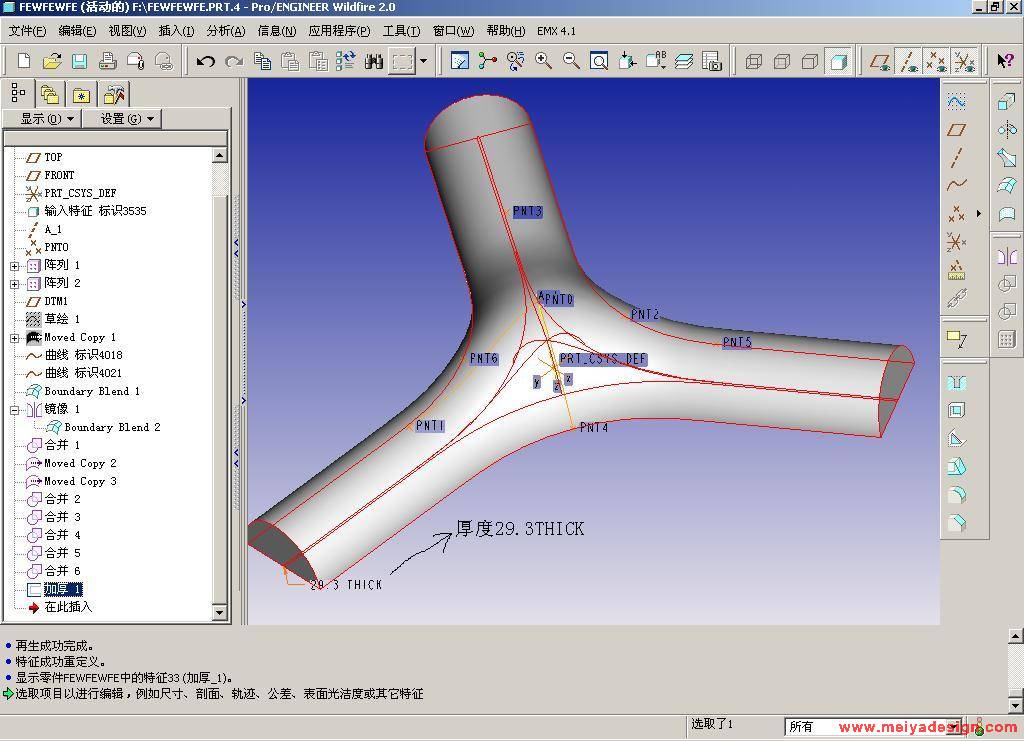Toggle datum axes display on or off
The width and height of the screenshot is (1024, 741).
click(x=909, y=61)
